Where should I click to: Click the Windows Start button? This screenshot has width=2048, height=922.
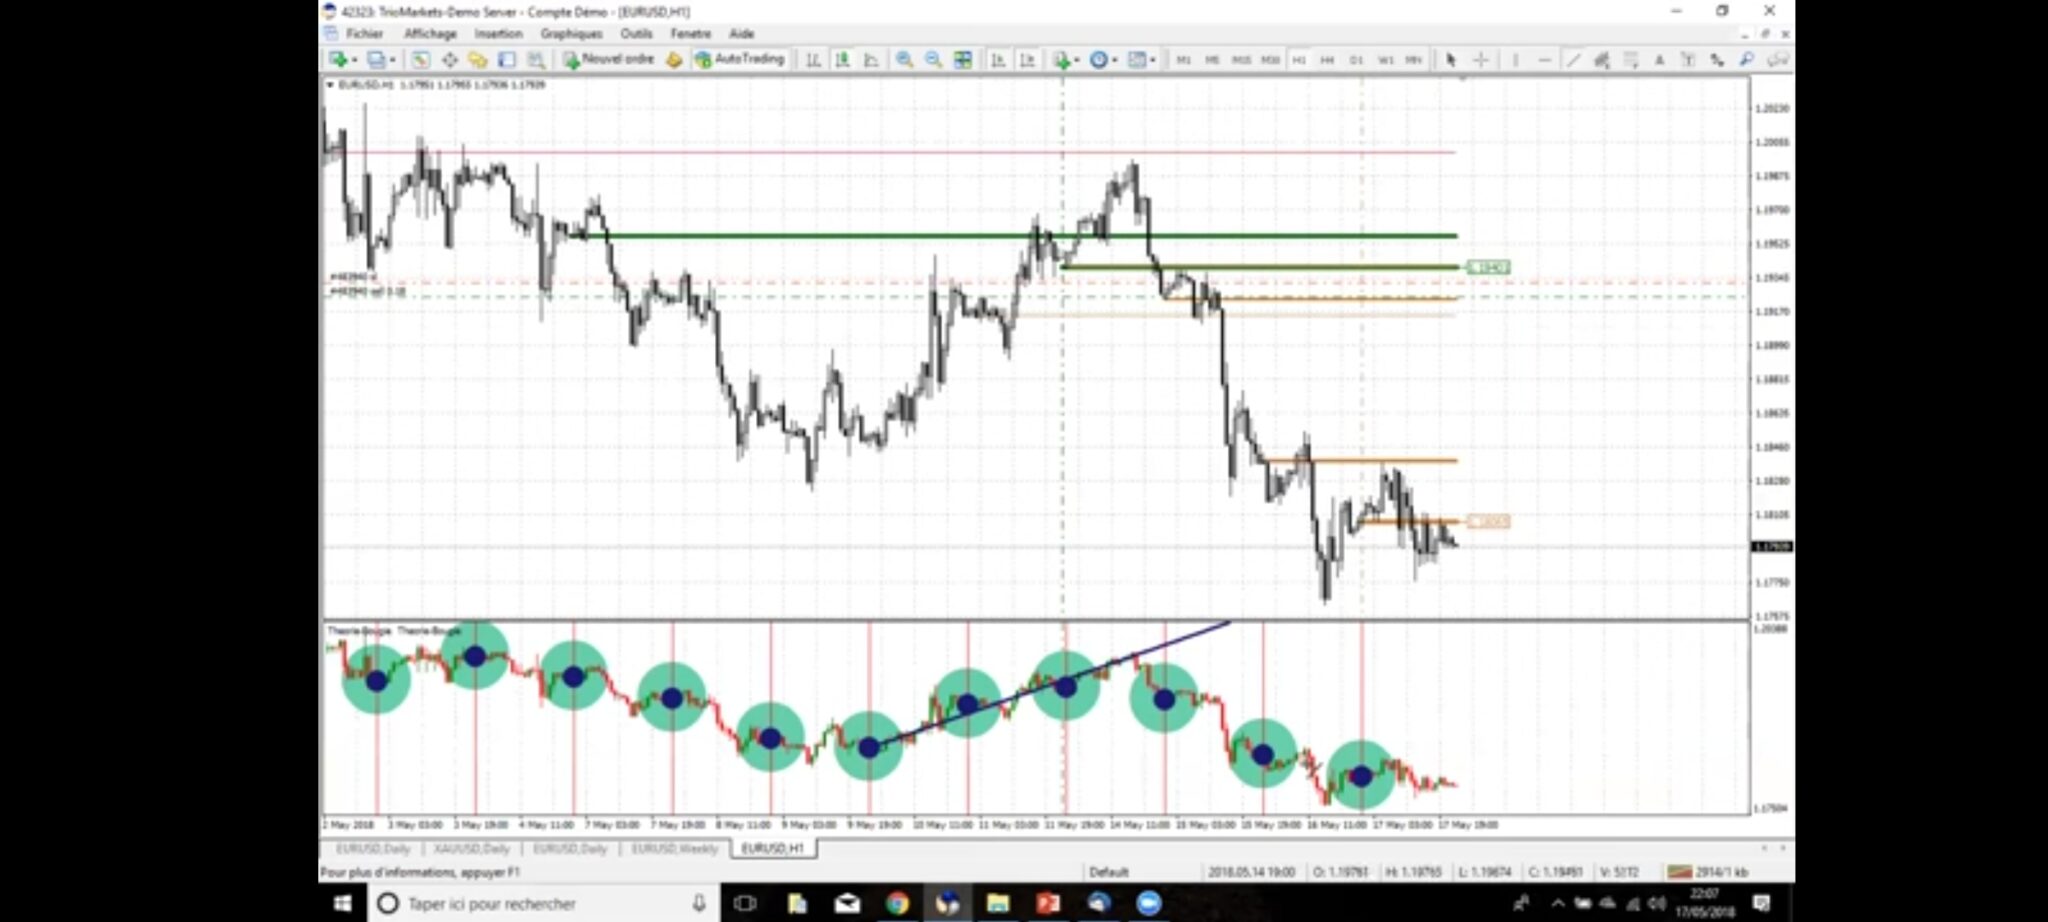[x=342, y=903]
